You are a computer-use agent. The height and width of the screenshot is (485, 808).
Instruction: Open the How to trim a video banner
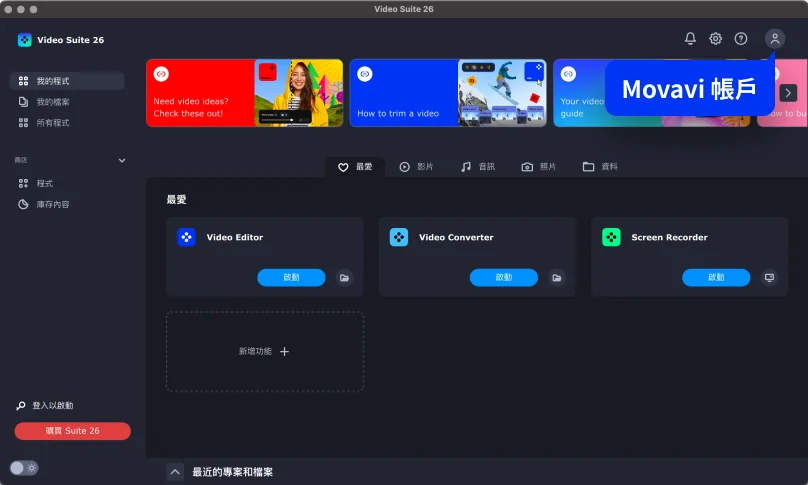tap(448, 93)
